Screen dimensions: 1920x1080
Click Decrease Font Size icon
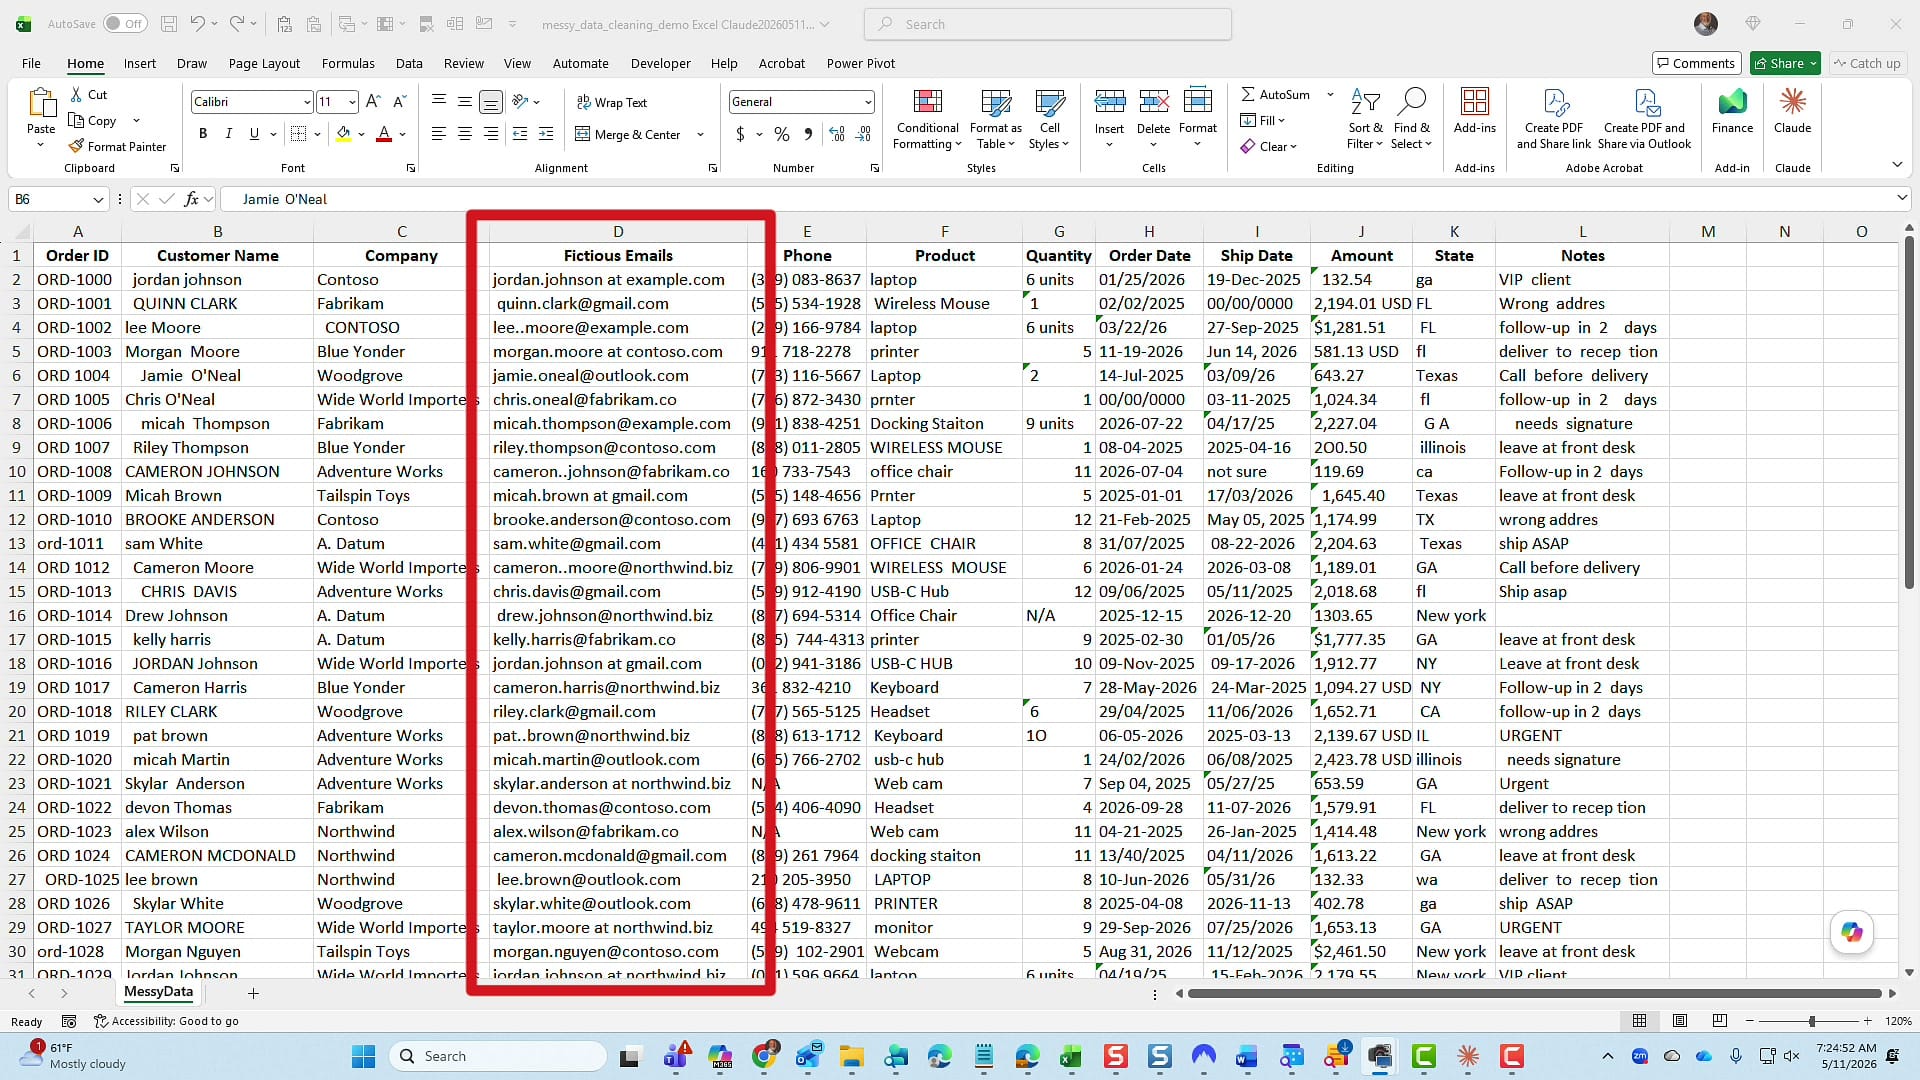pyautogui.click(x=399, y=101)
